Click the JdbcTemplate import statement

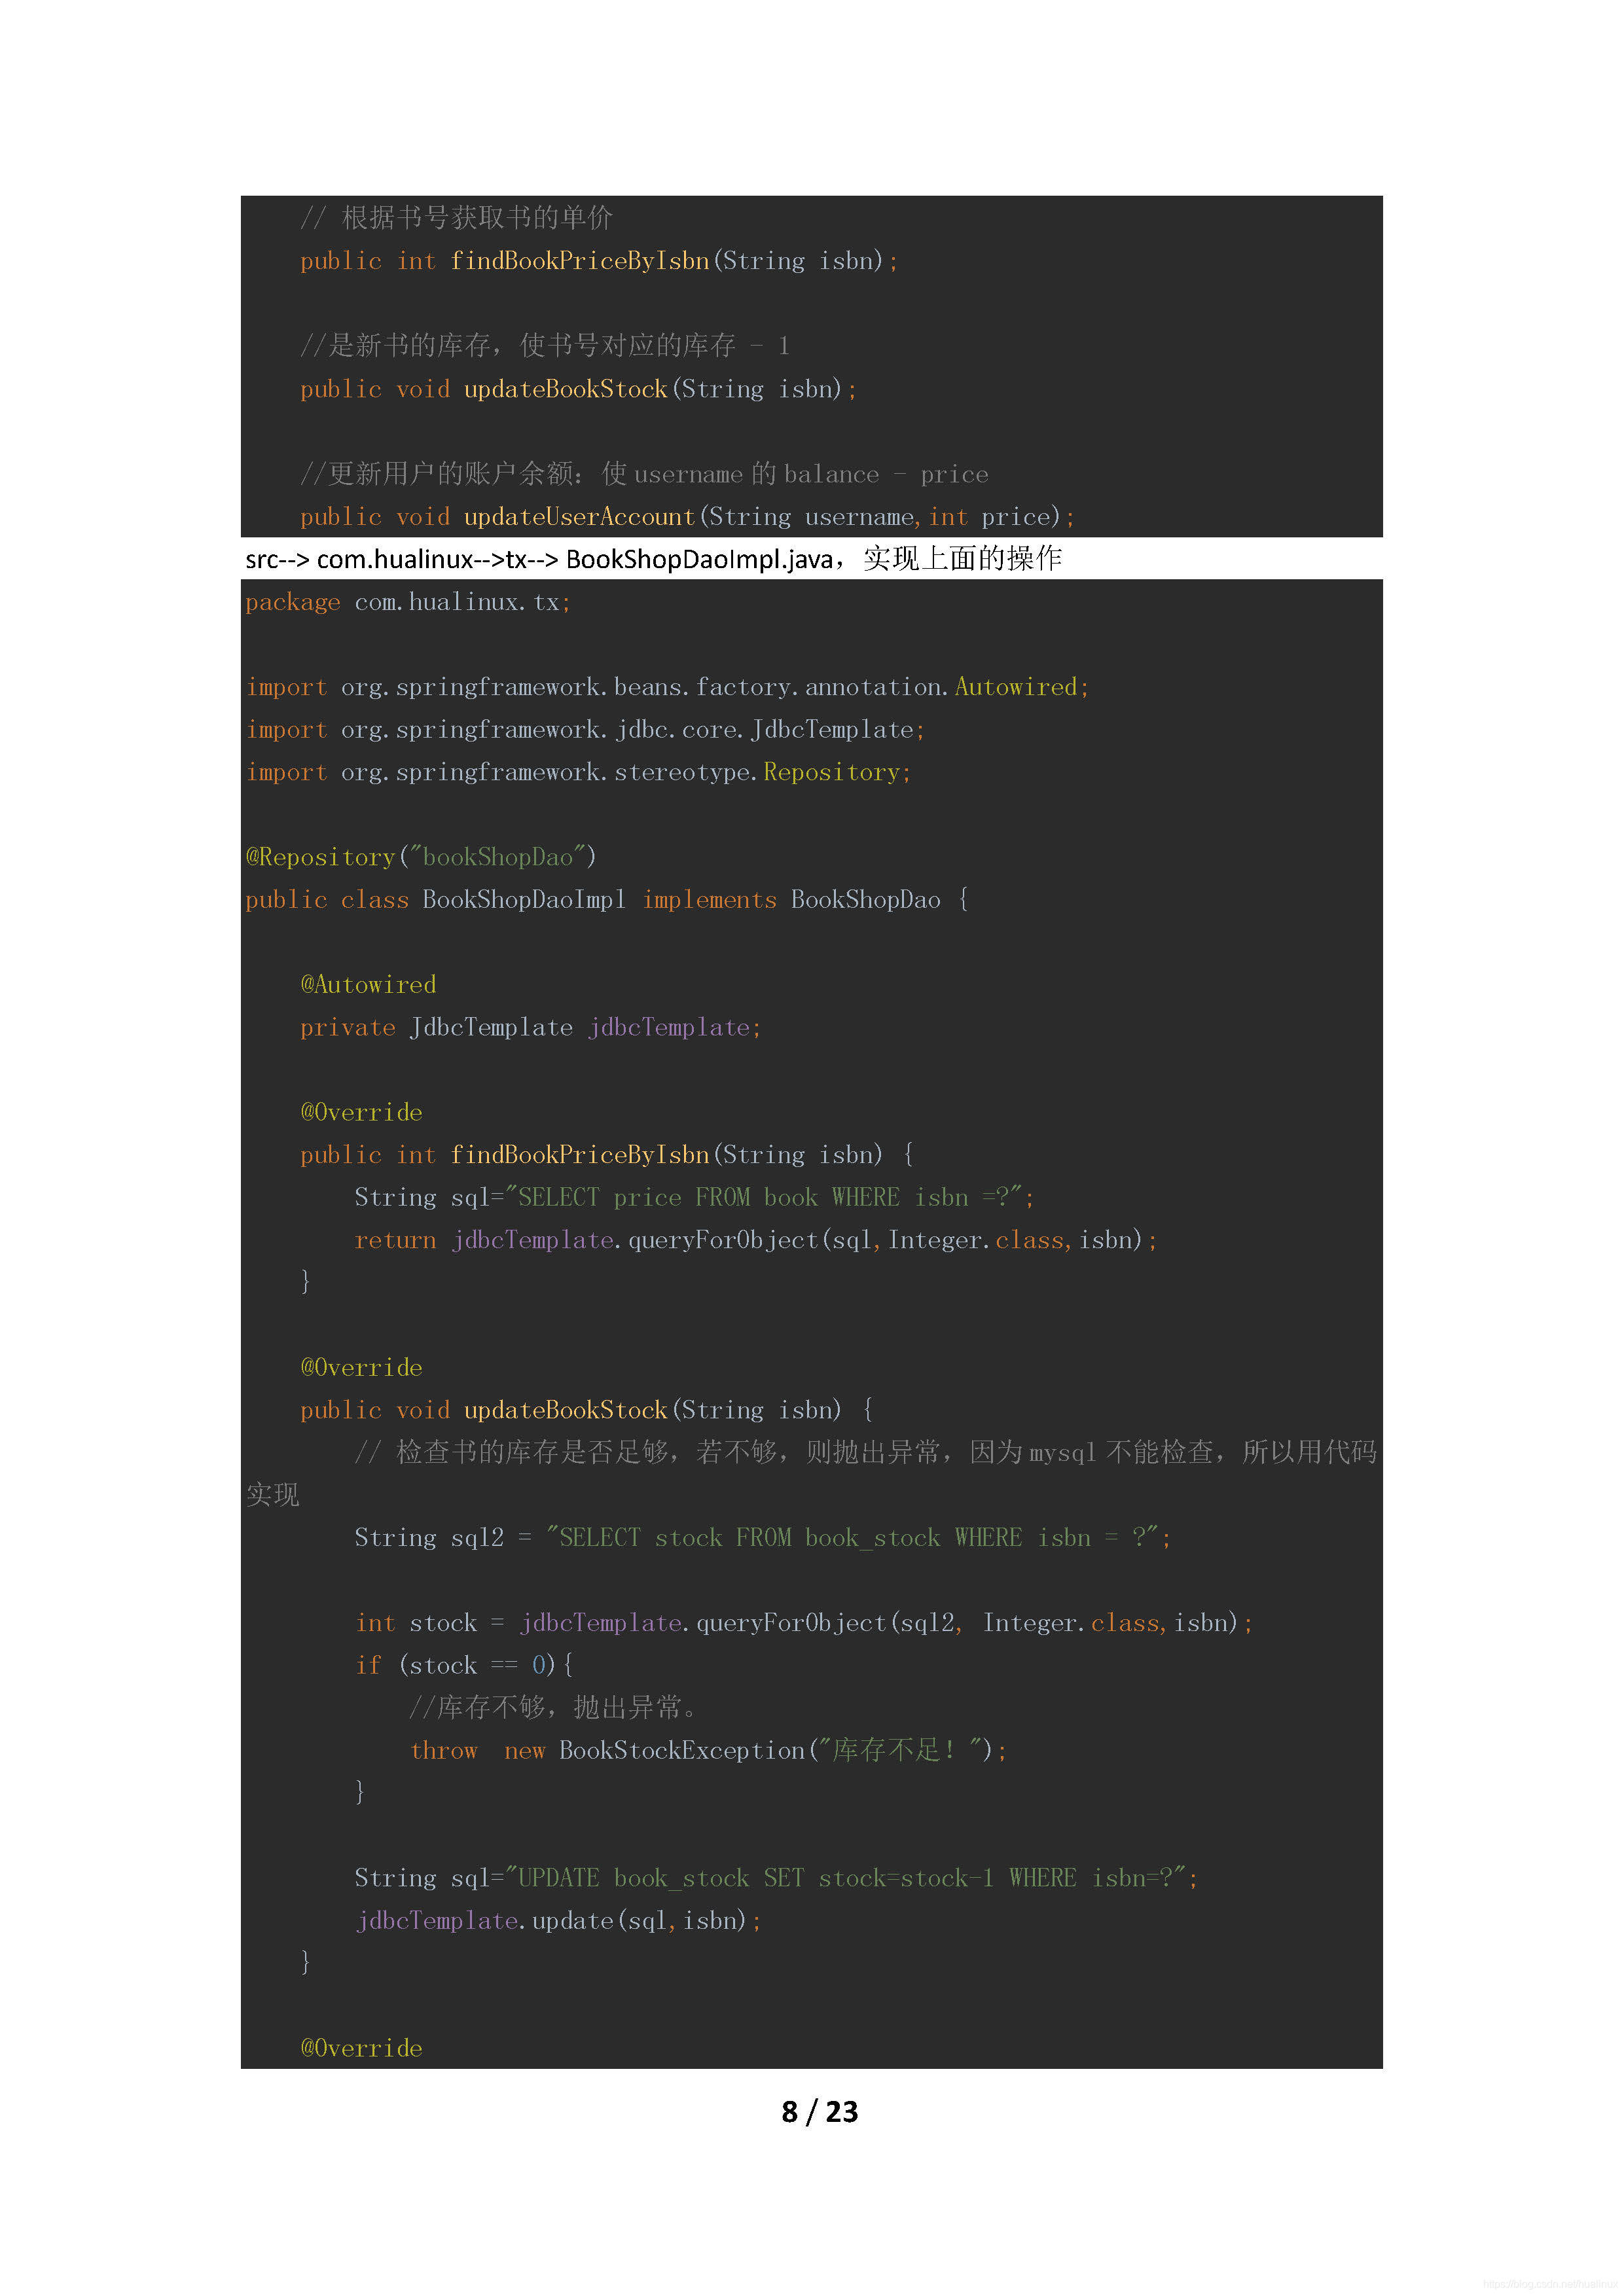[585, 730]
